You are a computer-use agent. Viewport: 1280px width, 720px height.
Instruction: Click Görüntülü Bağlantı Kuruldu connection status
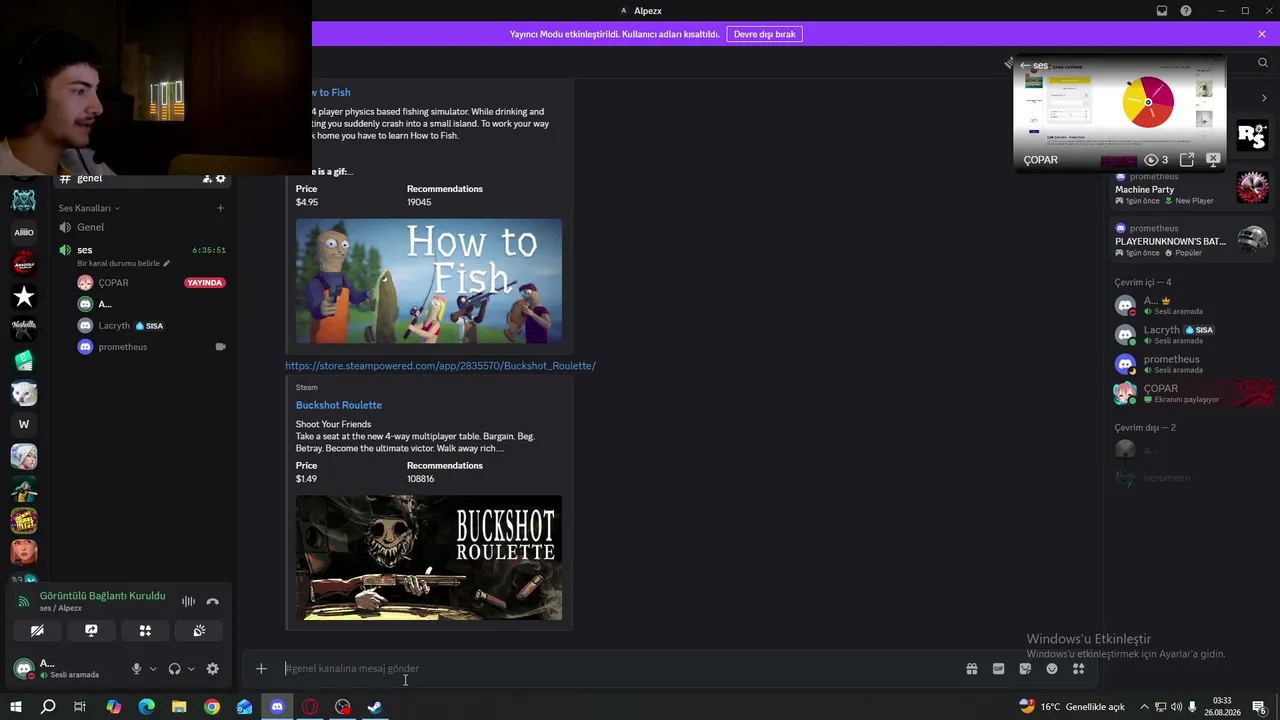pyautogui.click(x=102, y=596)
